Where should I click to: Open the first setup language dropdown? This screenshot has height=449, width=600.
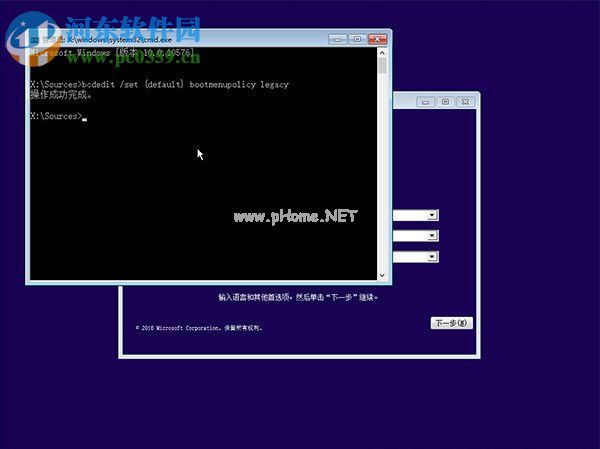[x=432, y=215]
